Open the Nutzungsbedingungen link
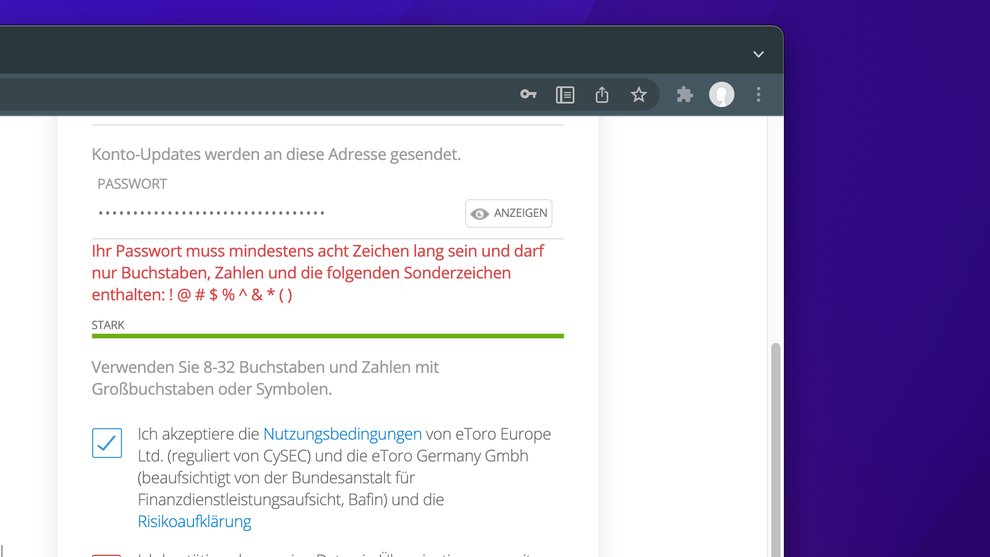990x557 pixels. point(342,434)
